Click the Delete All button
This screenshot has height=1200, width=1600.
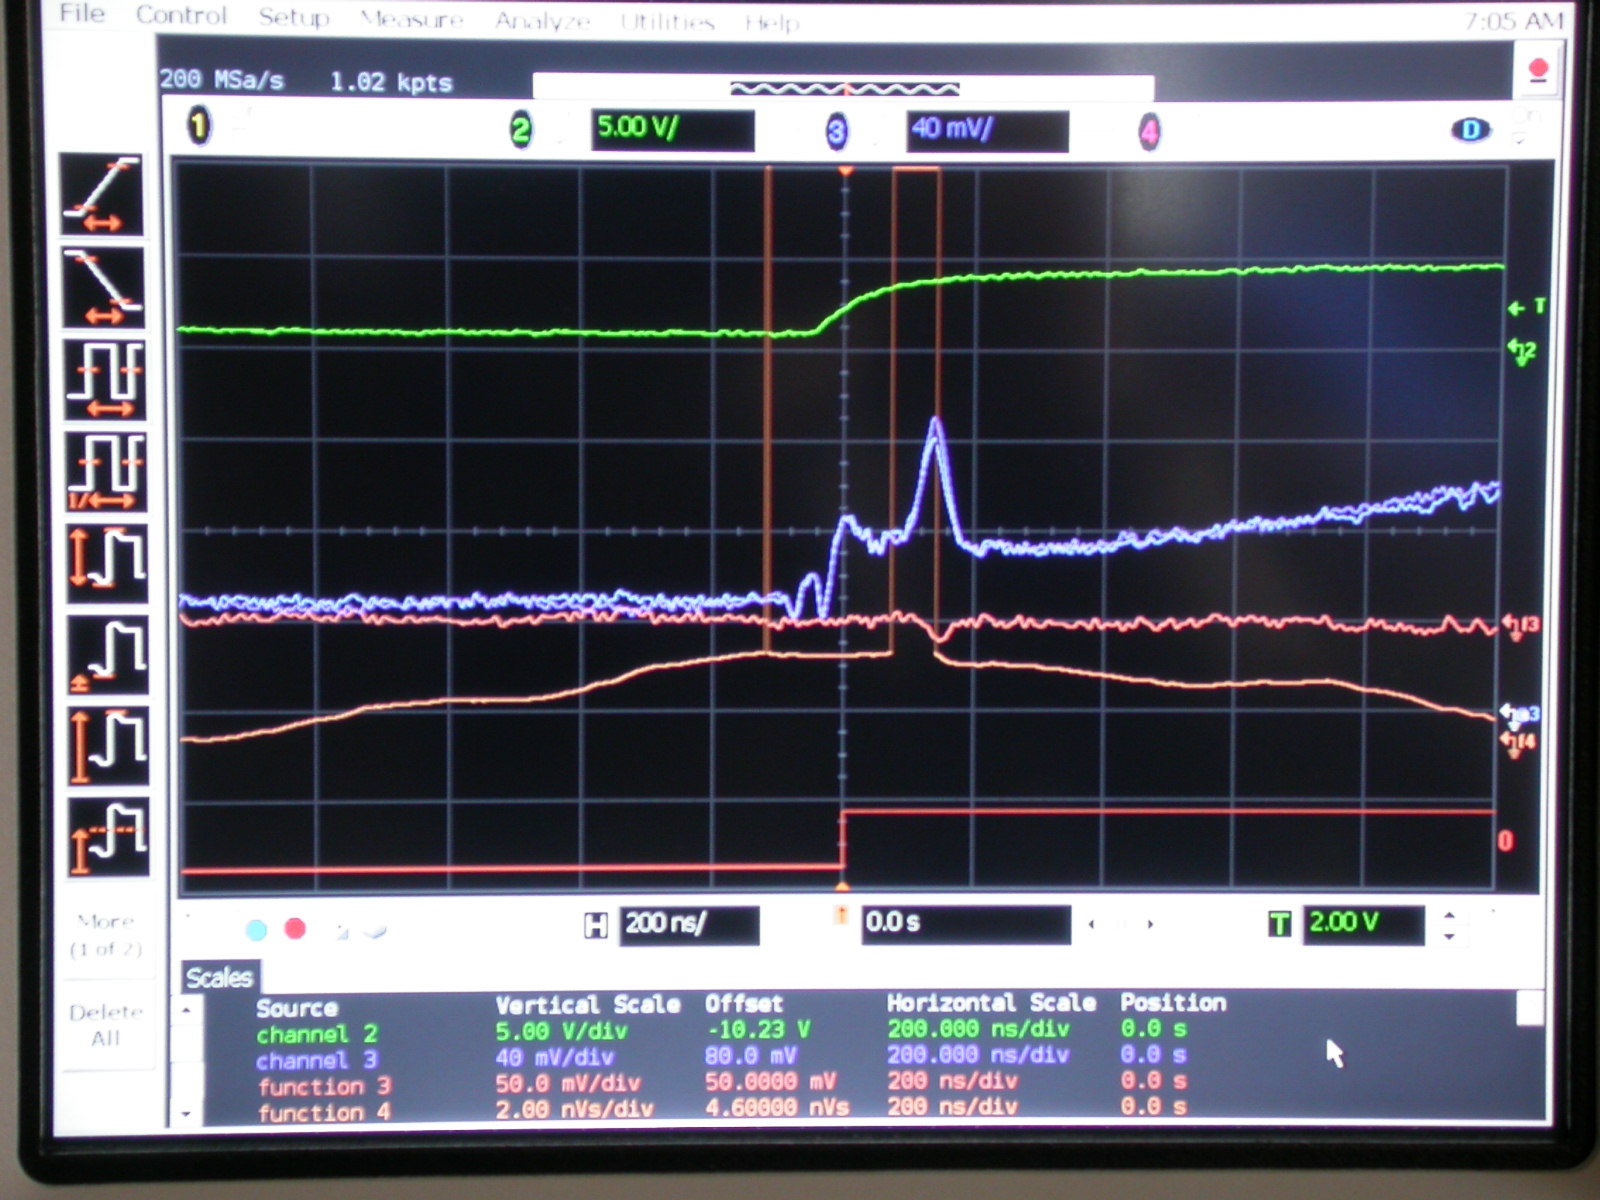tap(106, 1025)
